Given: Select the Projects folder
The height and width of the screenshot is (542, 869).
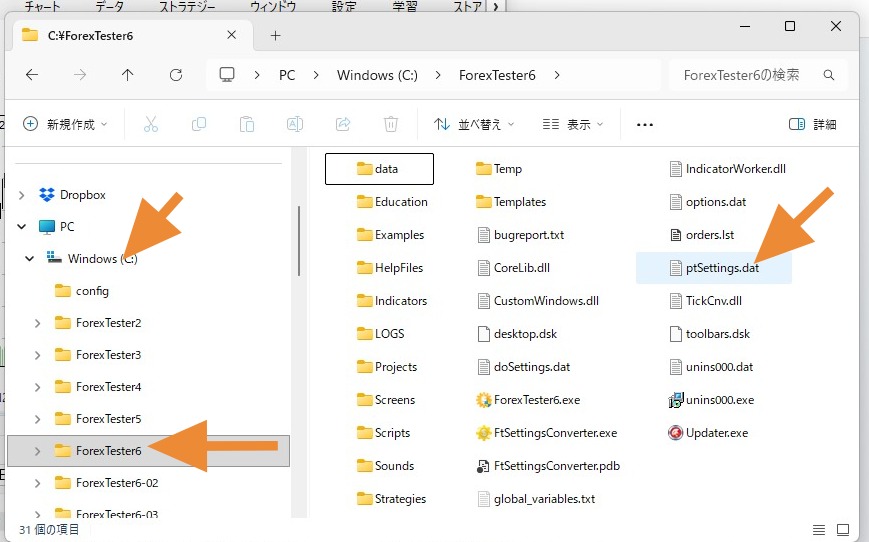Looking at the screenshot, I should pos(387,367).
